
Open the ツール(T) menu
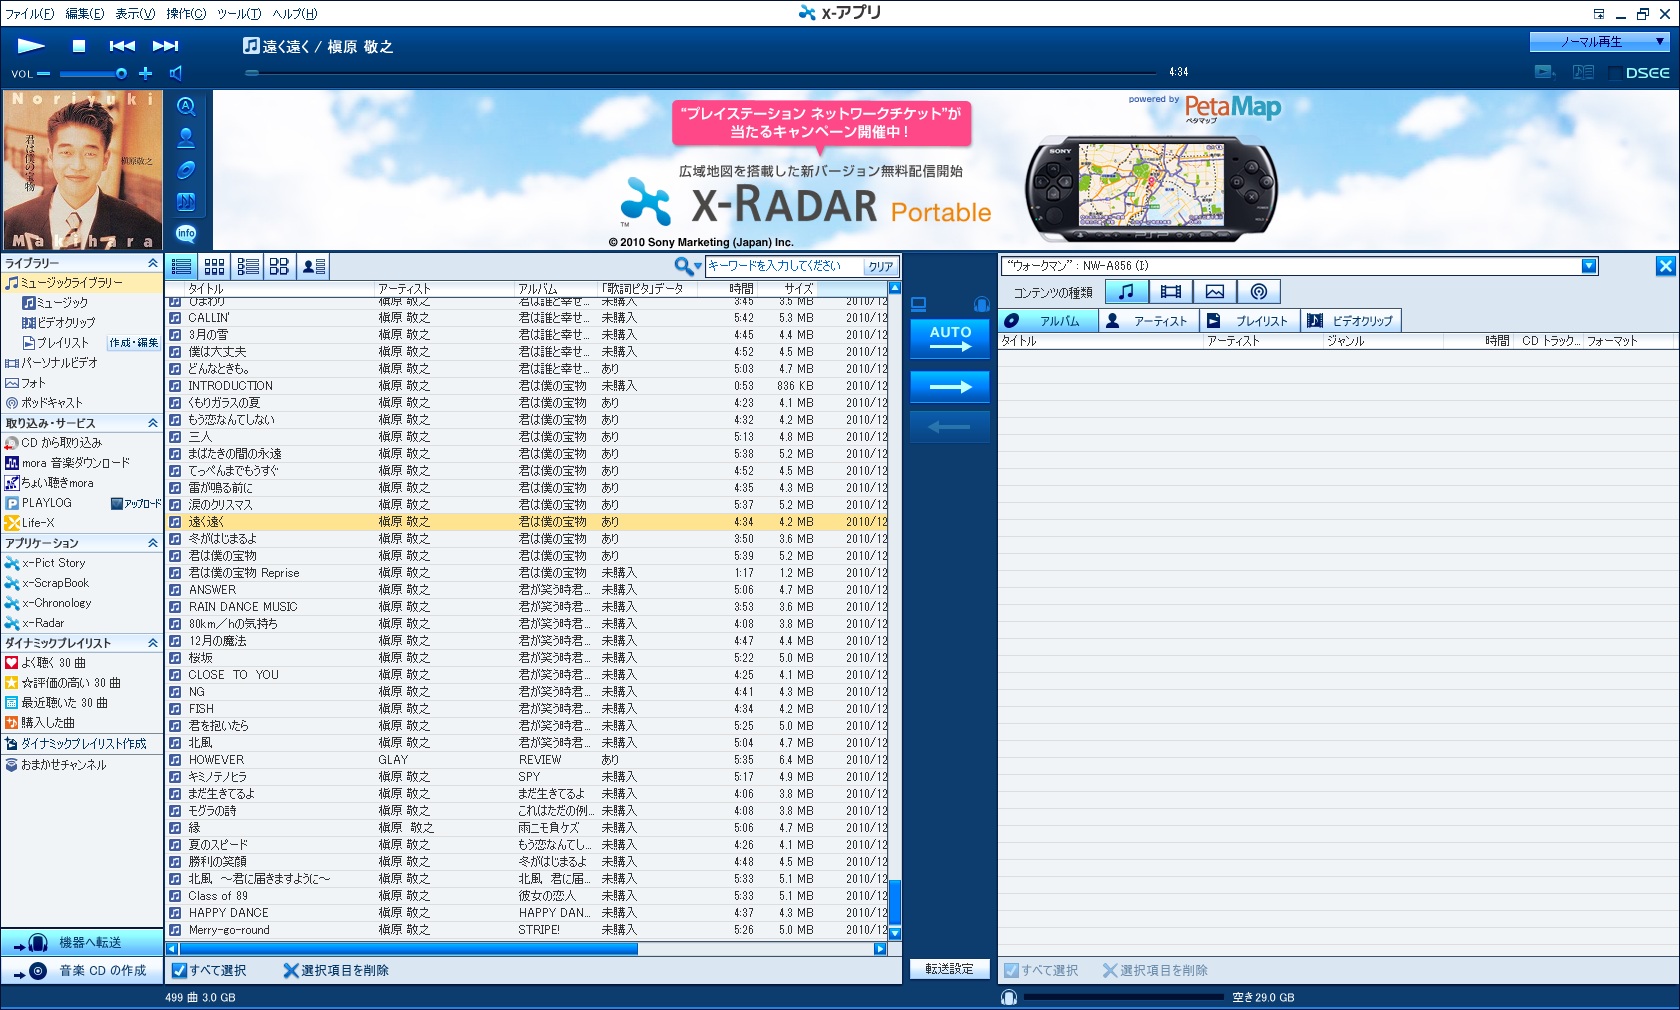pos(239,14)
